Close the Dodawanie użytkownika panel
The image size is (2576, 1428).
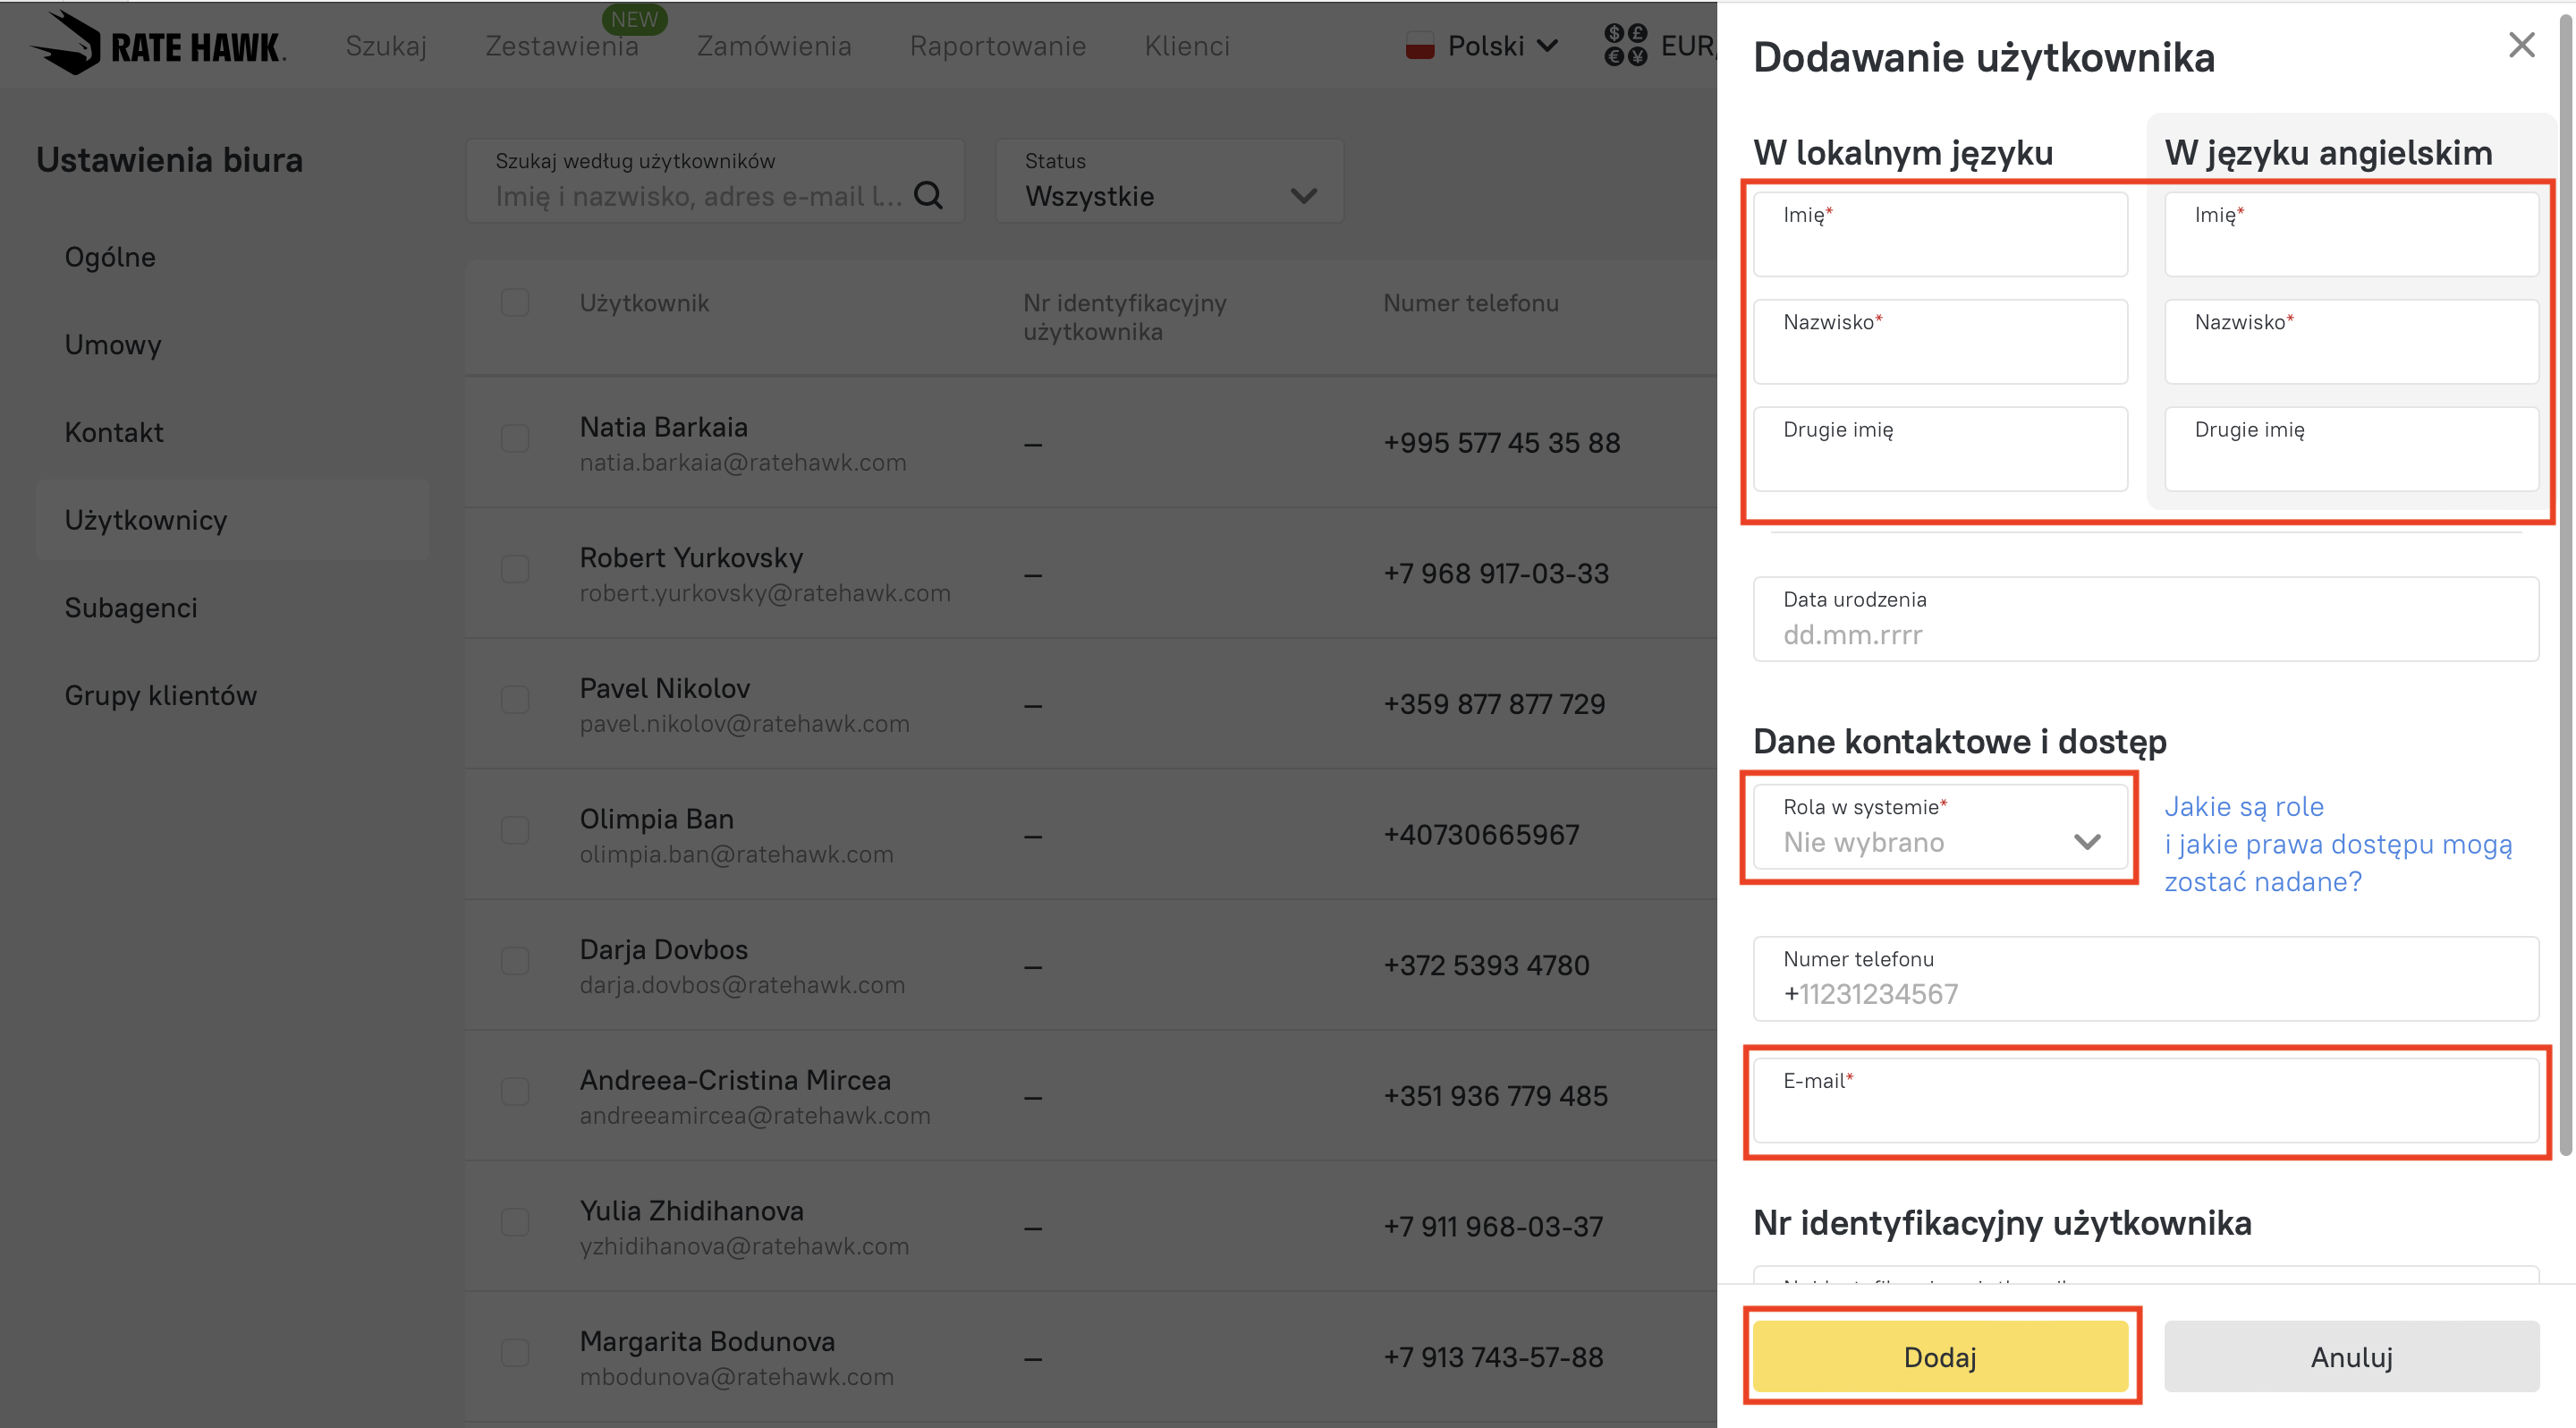[2521, 45]
